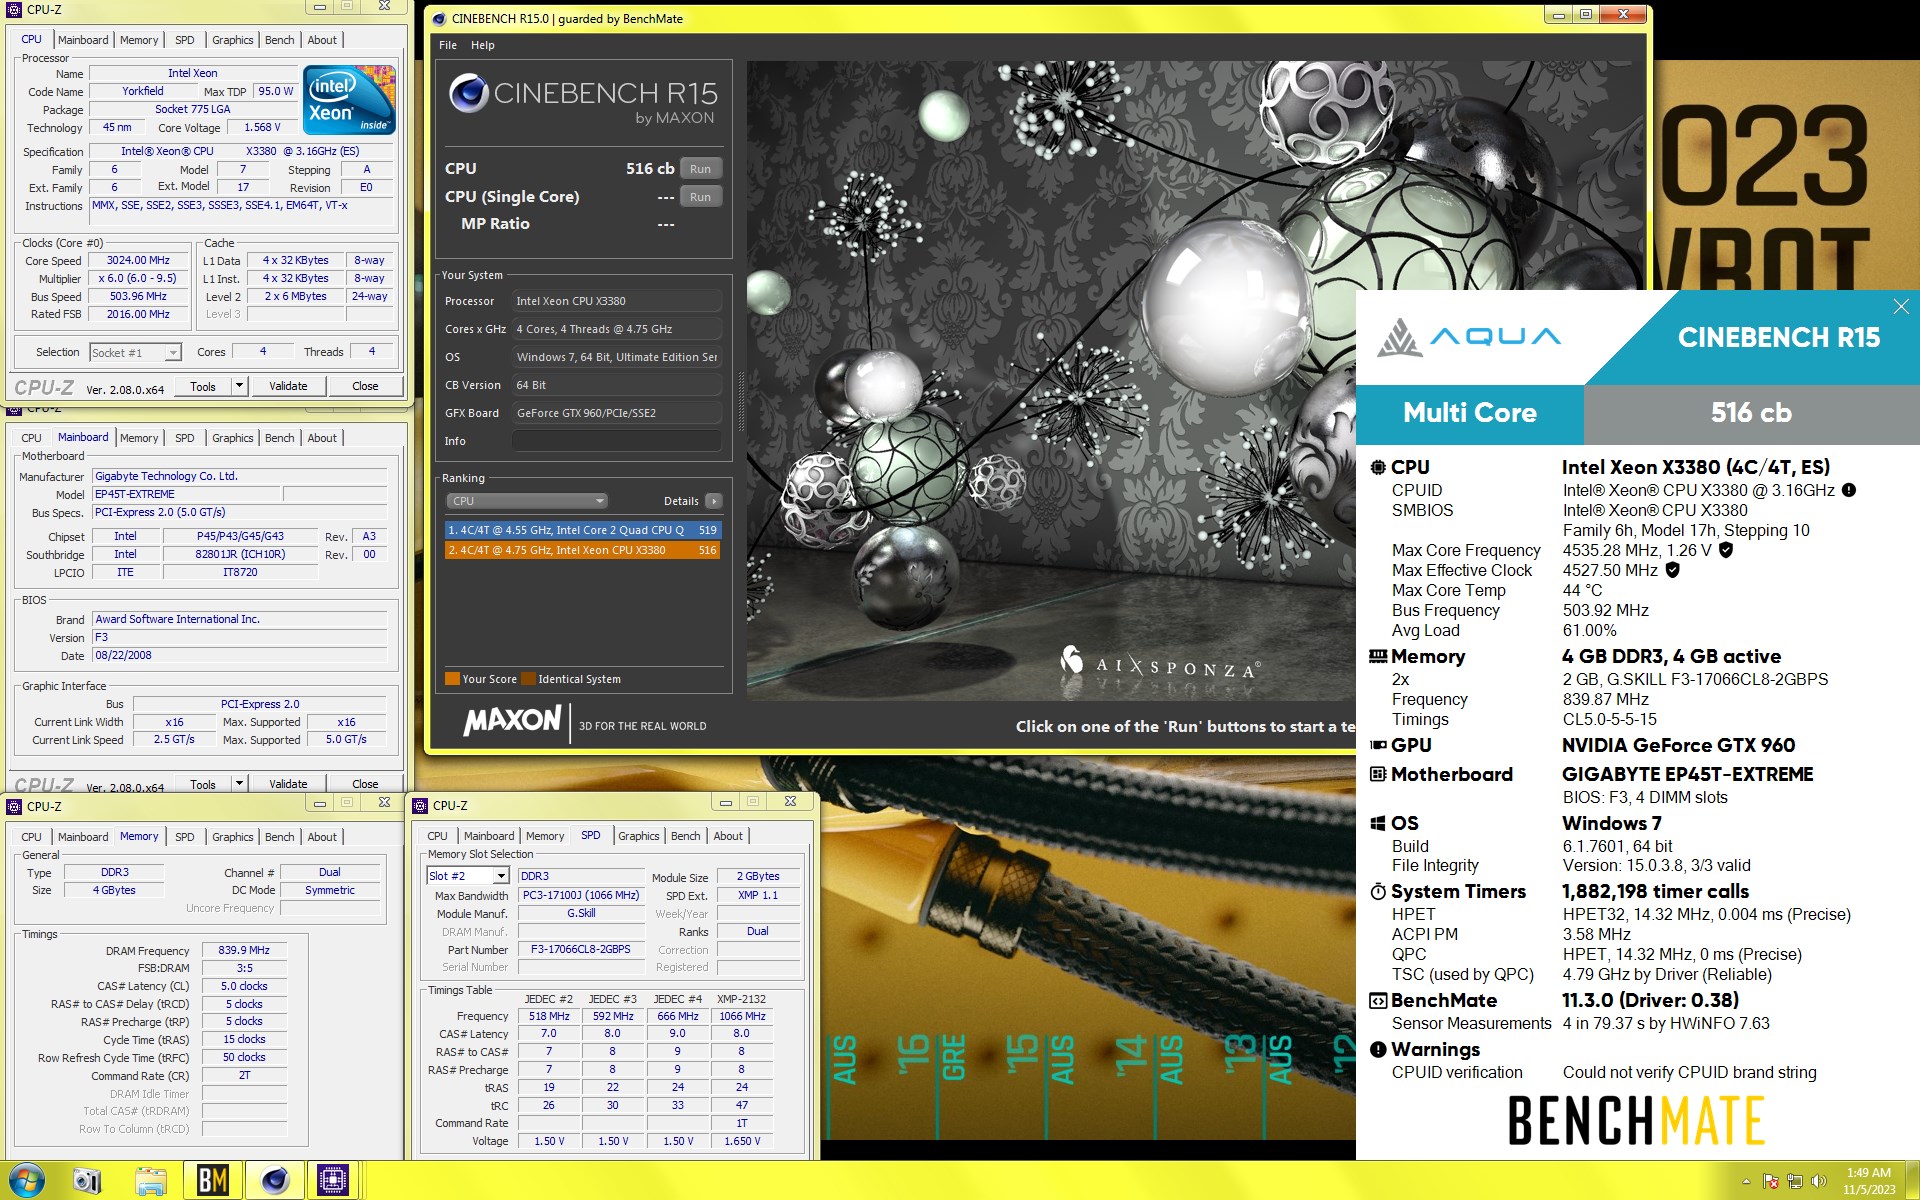The image size is (1920, 1200).
Task: Open the Cinebench taskbar icon
Action: coord(275,1180)
